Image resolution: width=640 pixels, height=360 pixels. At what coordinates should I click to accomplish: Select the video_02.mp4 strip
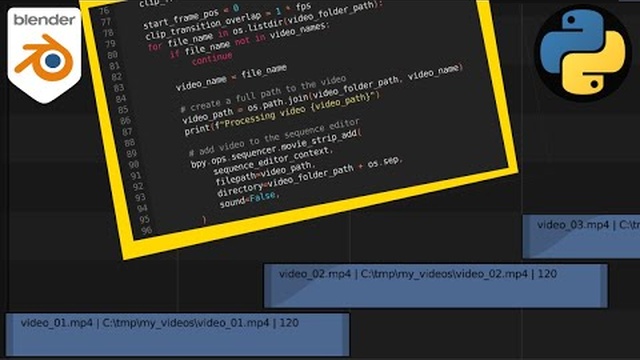pos(436,286)
